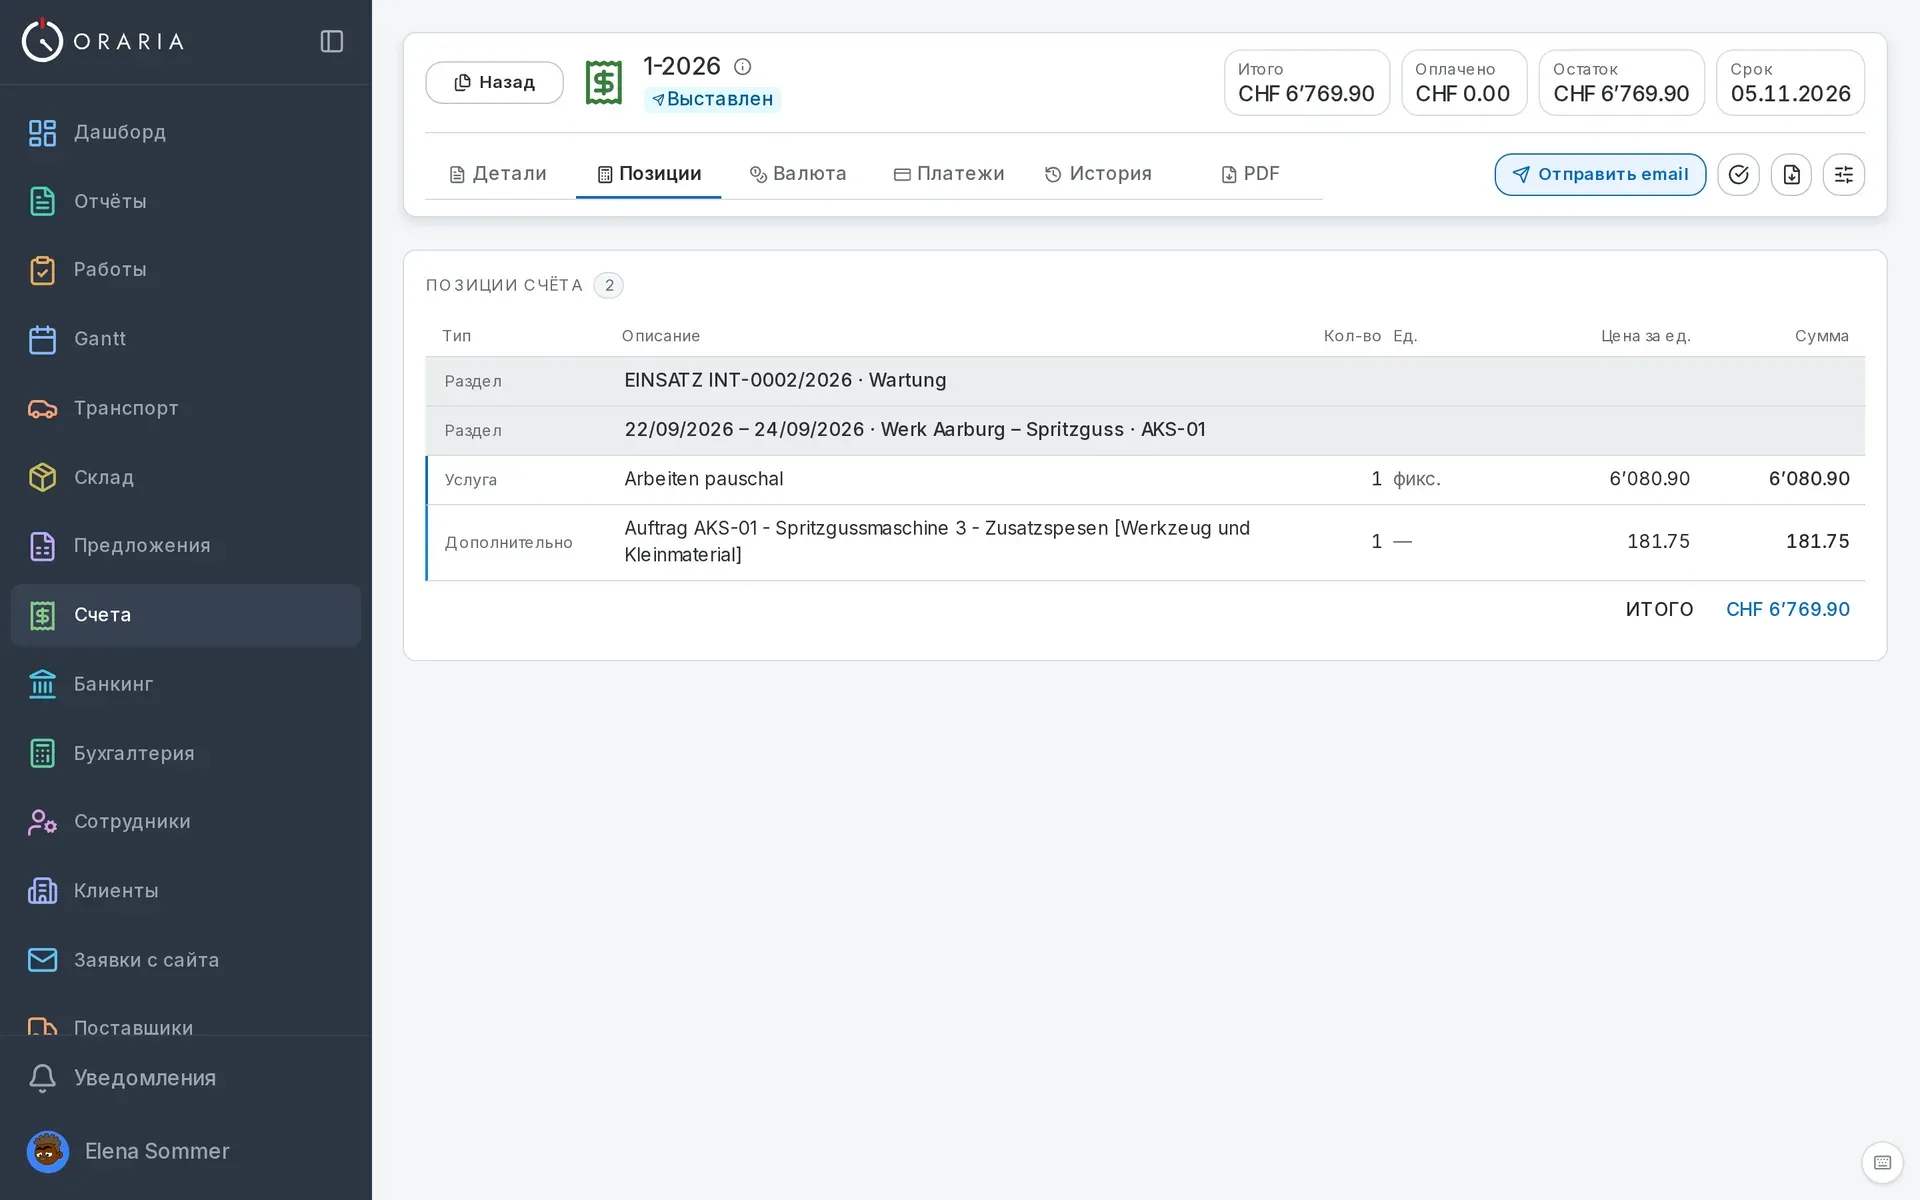Click the document download icon button

click(x=1791, y=174)
